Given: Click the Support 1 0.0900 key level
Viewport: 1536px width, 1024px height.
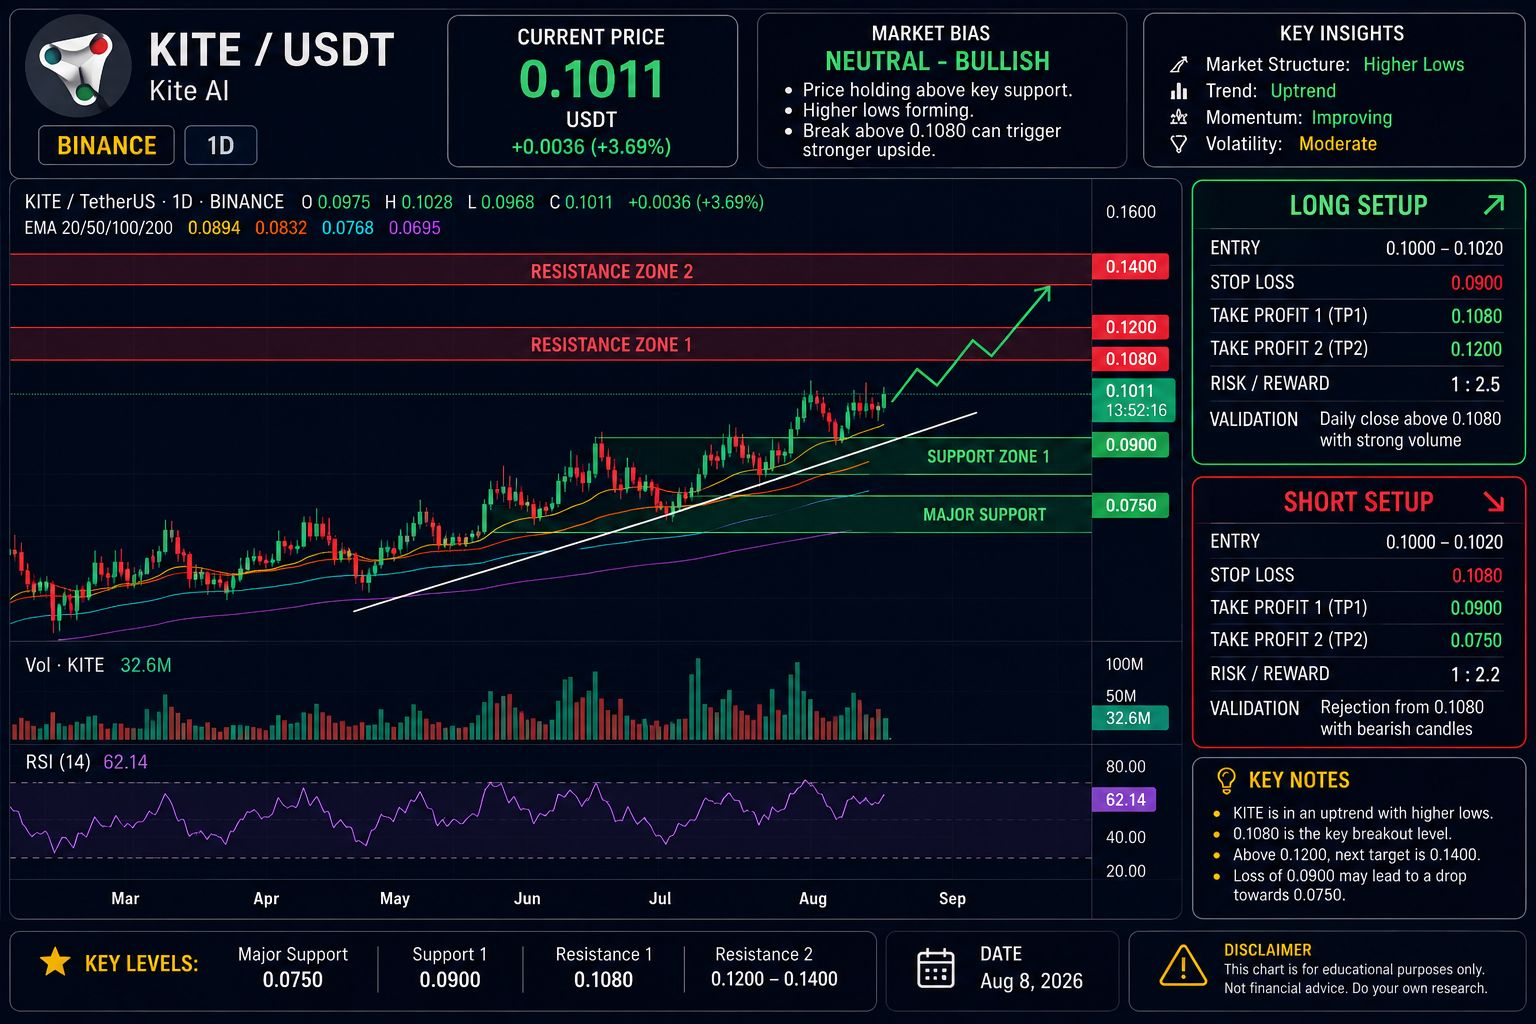Looking at the screenshot, I should click(450, 980).
